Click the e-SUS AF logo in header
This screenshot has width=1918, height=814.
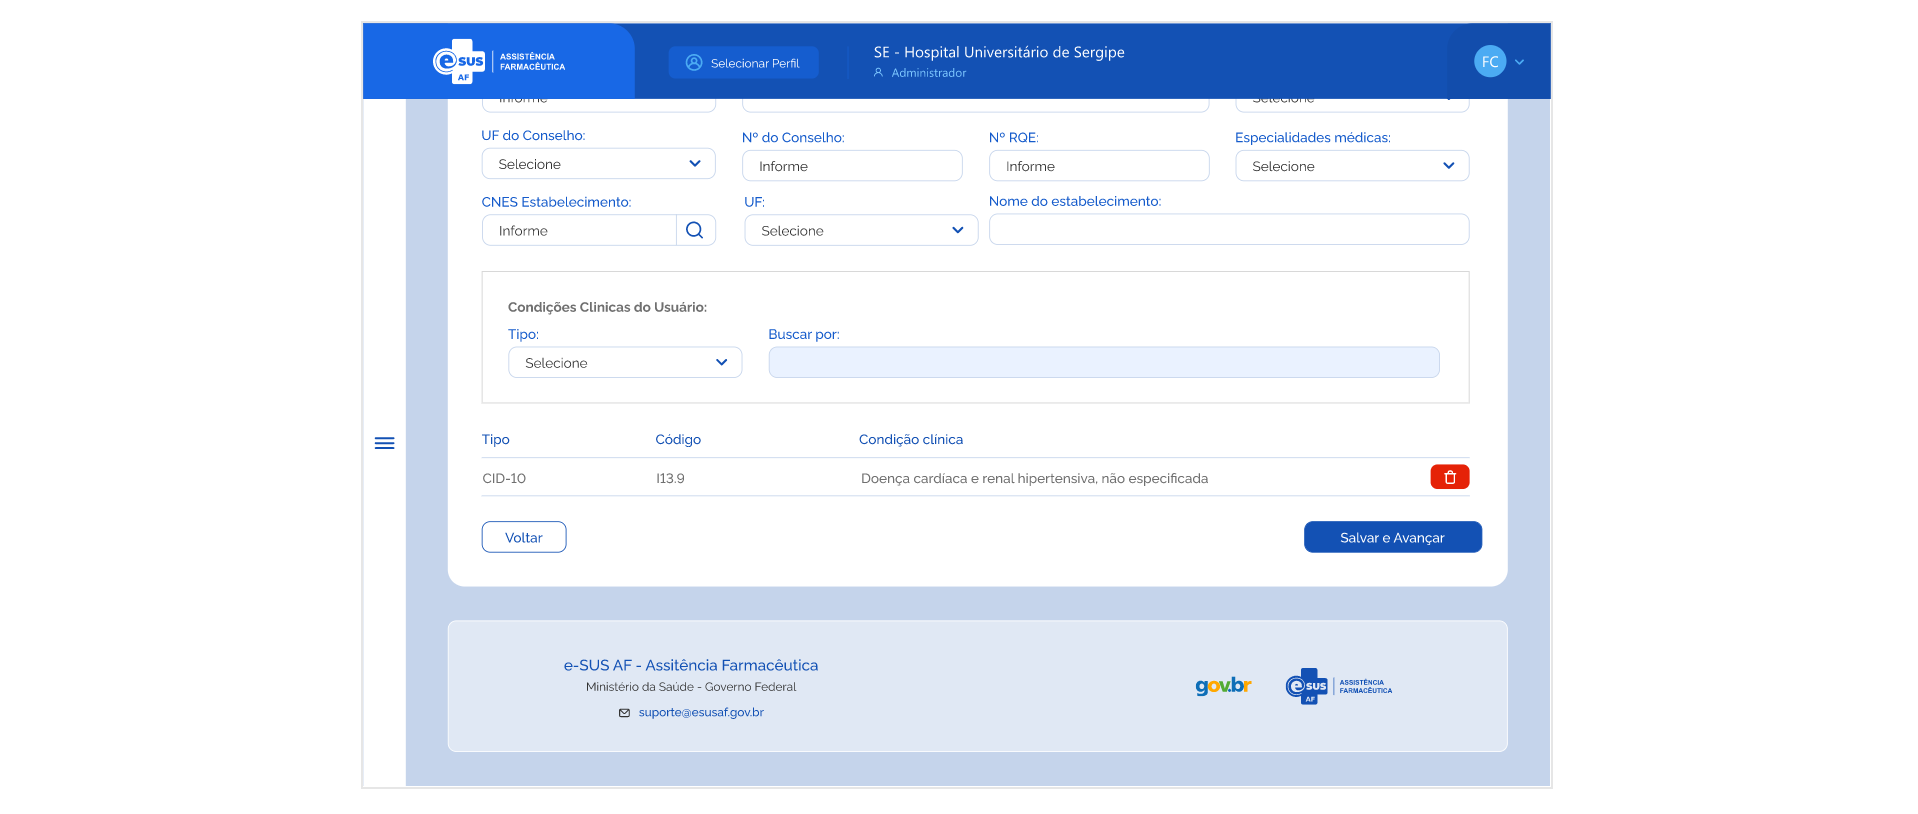(498, 62)
